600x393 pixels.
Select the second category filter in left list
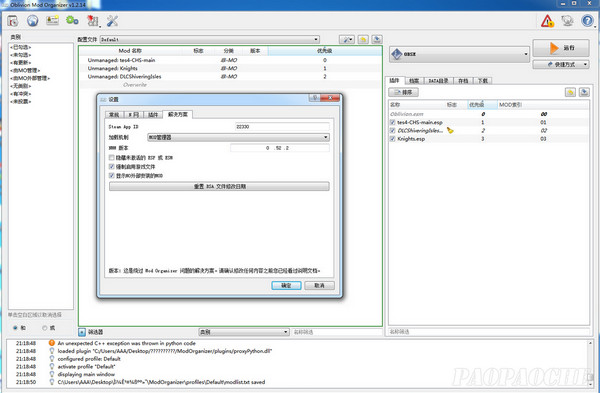pyautogui.click(x=21, y=55)
